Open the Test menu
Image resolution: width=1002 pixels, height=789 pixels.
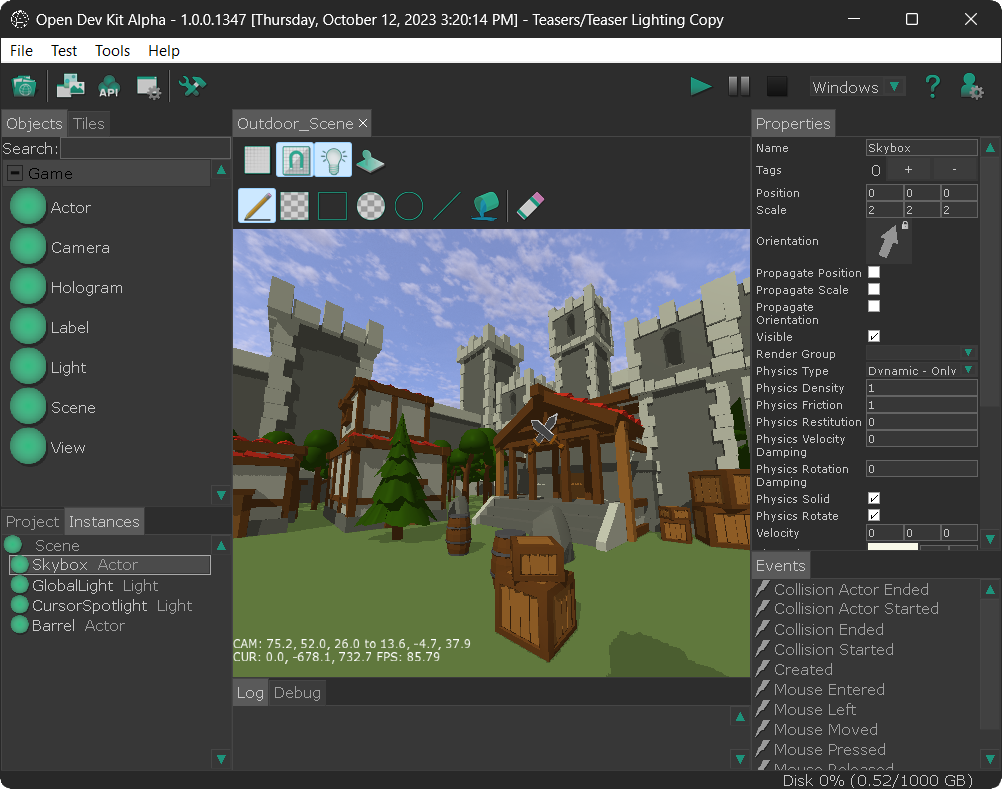[64, 50]
